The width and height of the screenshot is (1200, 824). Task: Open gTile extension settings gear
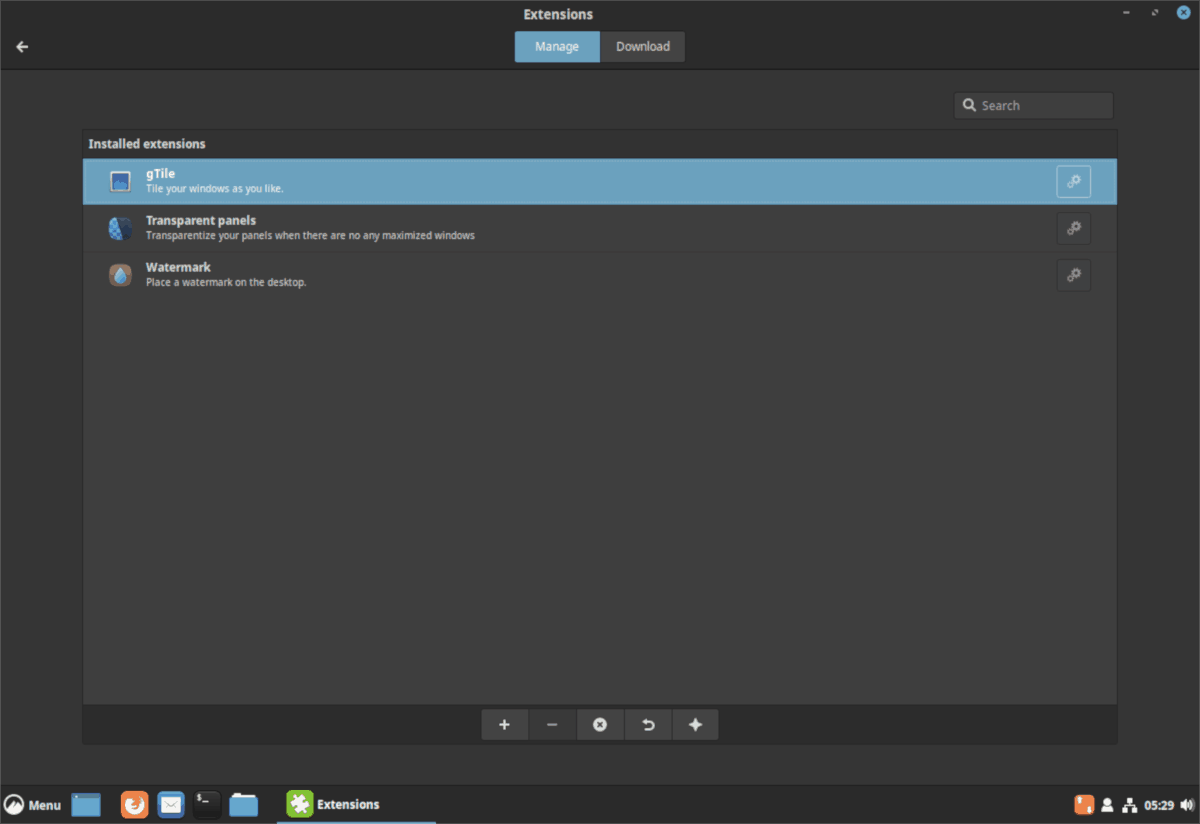1073,181
